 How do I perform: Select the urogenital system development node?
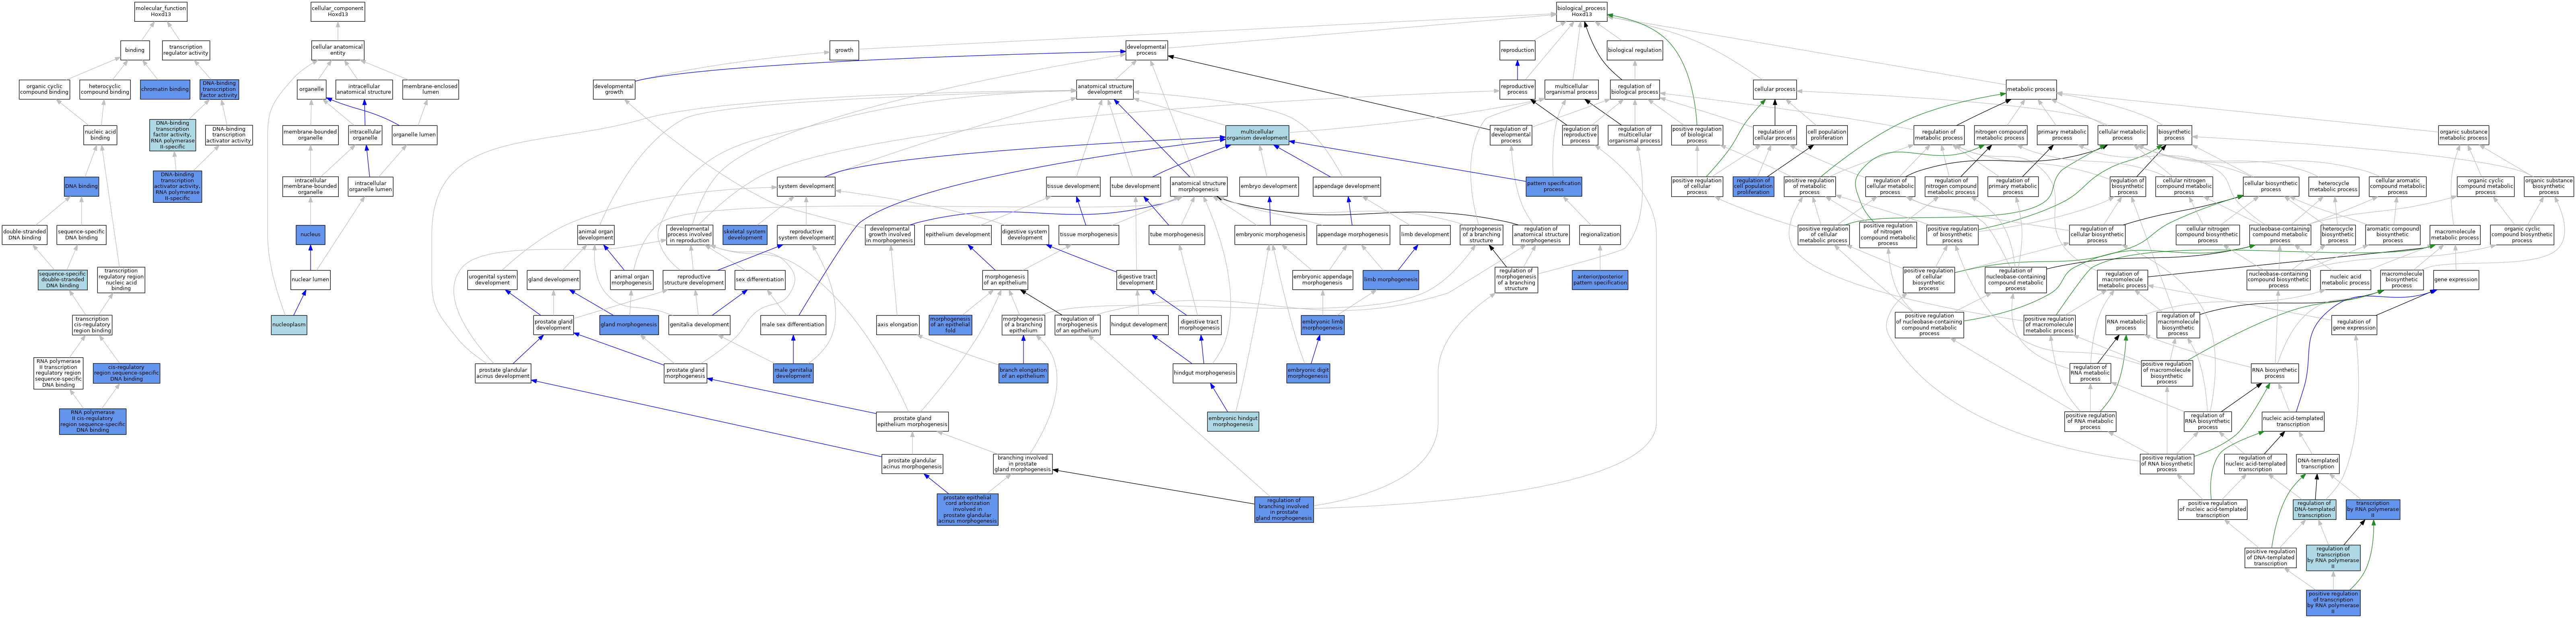(x=492, y=280)
